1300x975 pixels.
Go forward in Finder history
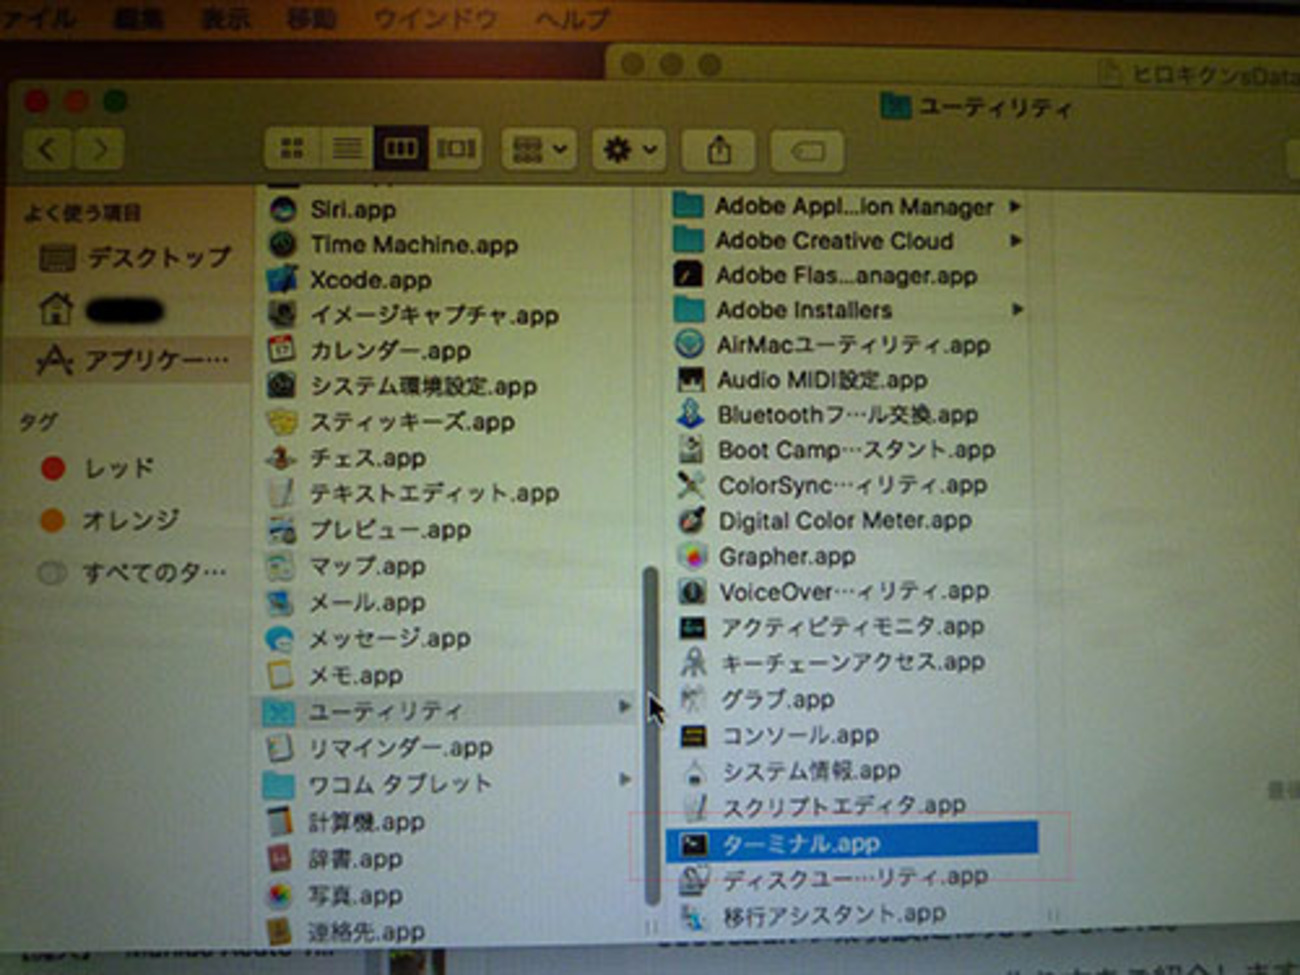point(101,149)
